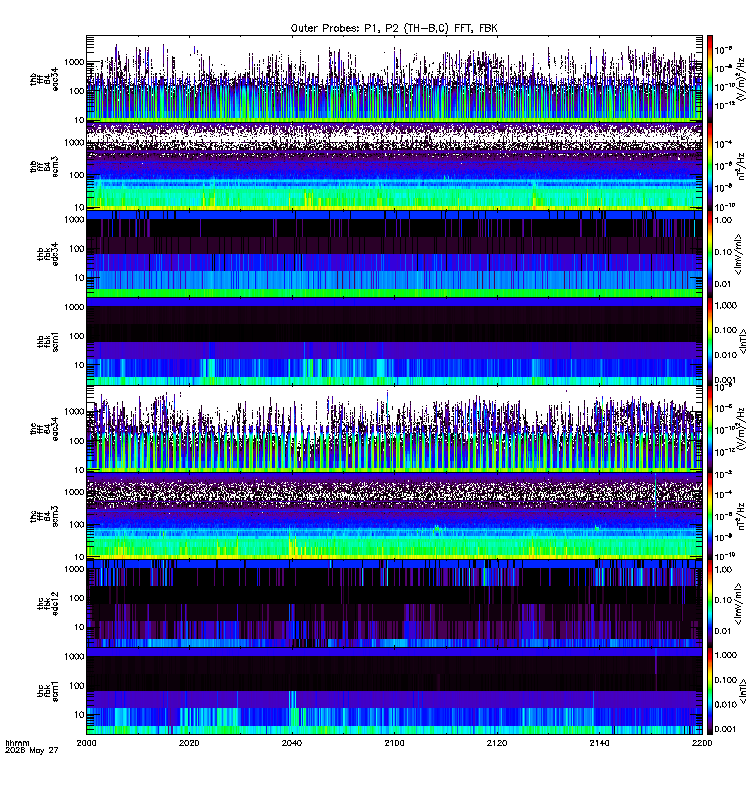Click the color bar of thb fbk scm1 panel
The image size is (750, 800).
click(709, 341)
